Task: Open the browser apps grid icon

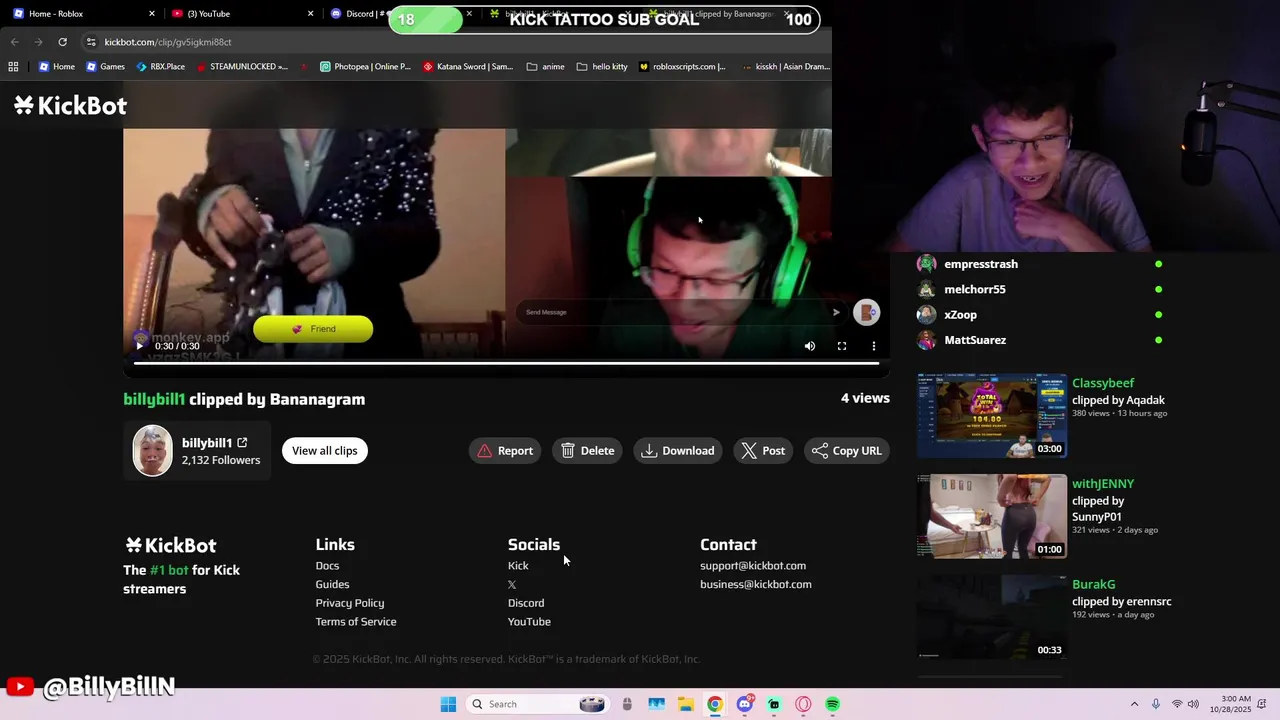Action: click(13, 67)
